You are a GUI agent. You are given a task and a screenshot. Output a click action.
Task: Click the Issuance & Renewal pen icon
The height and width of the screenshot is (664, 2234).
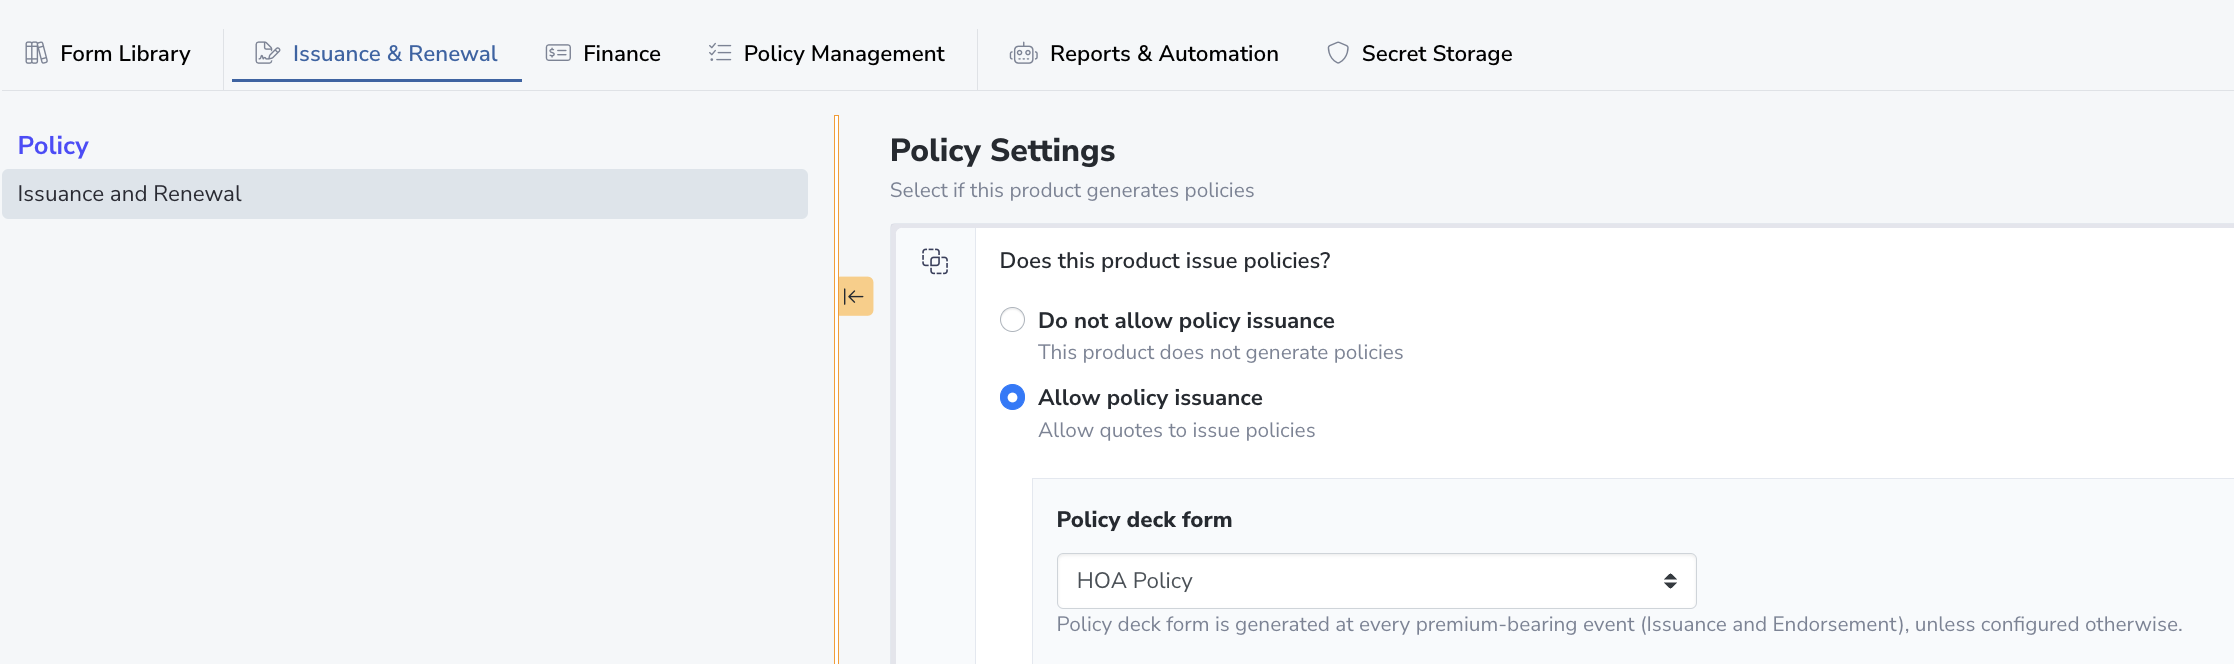(x=267, y=53)
